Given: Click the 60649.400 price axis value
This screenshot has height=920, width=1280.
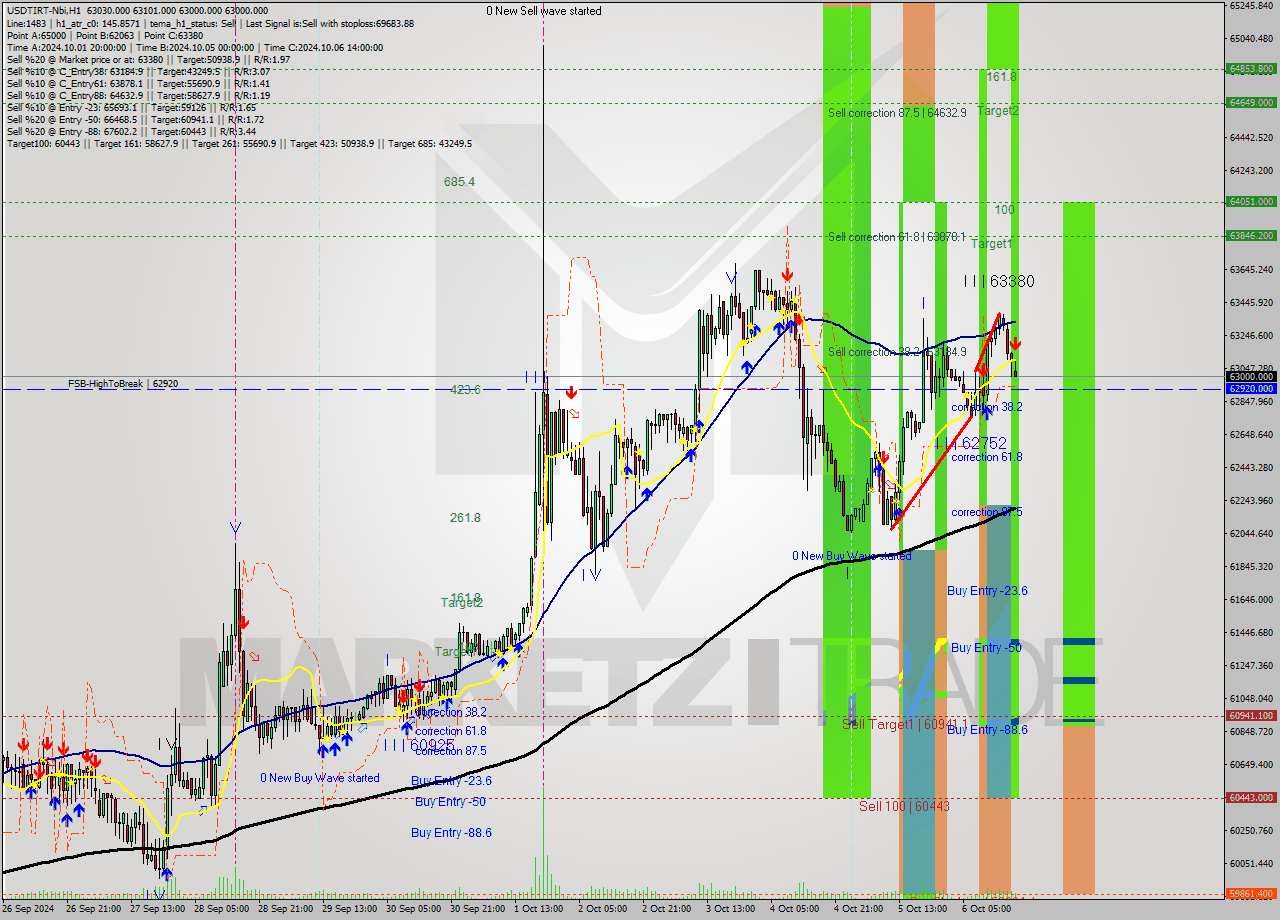Looking at the screenshot, I should pyautogui.click(x=1250, y=764).
